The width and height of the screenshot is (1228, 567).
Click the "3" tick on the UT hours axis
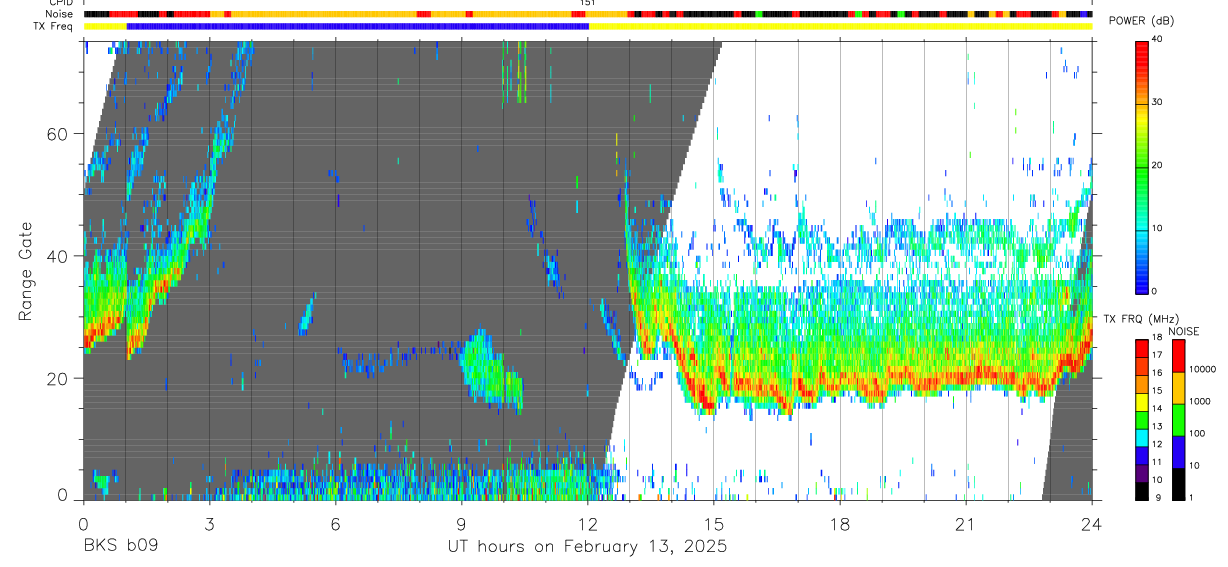coord(209,522)
